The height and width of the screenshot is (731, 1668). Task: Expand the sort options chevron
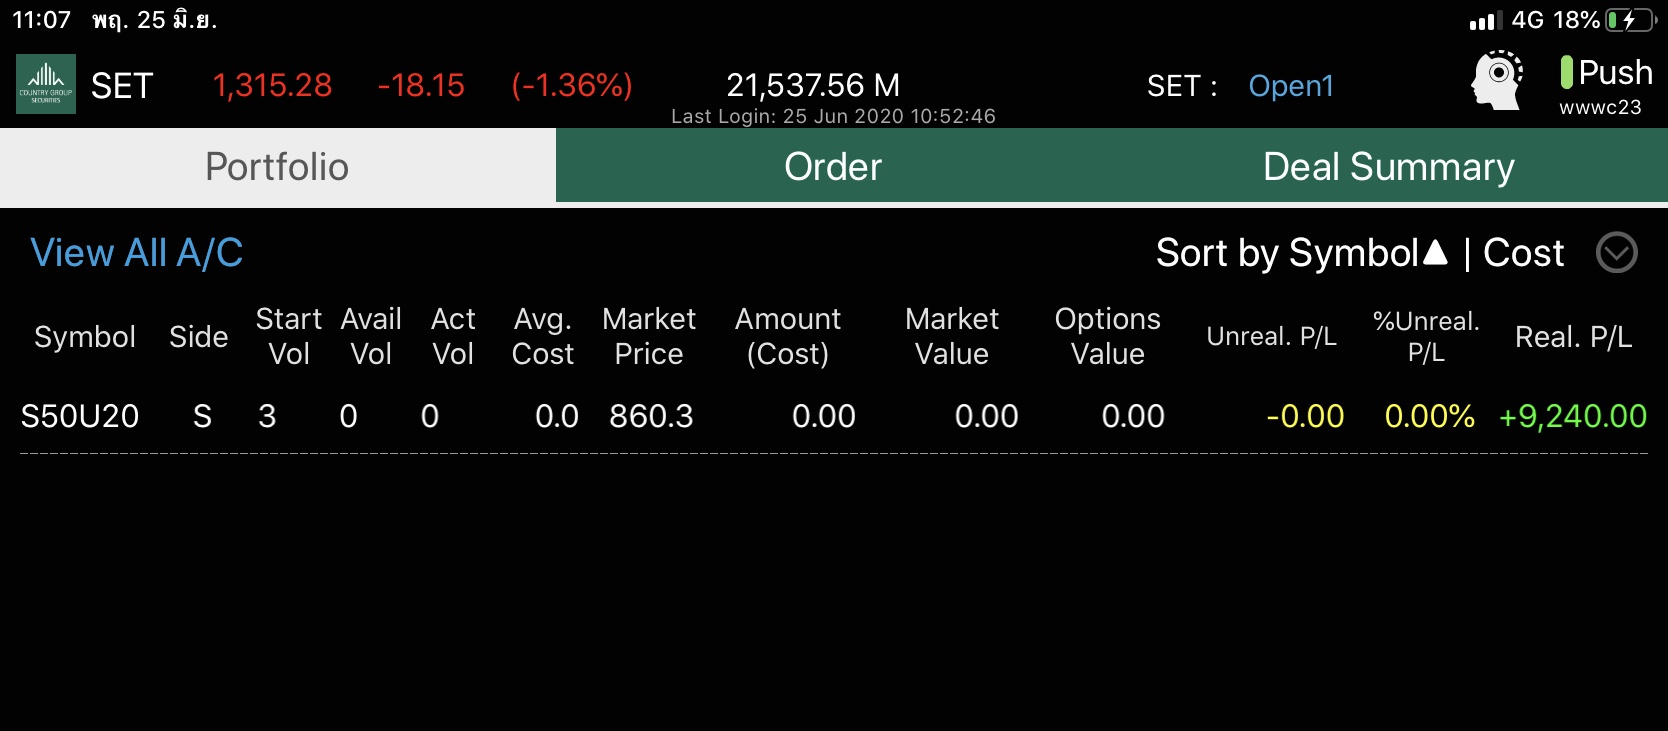[x=1616, y=253]
